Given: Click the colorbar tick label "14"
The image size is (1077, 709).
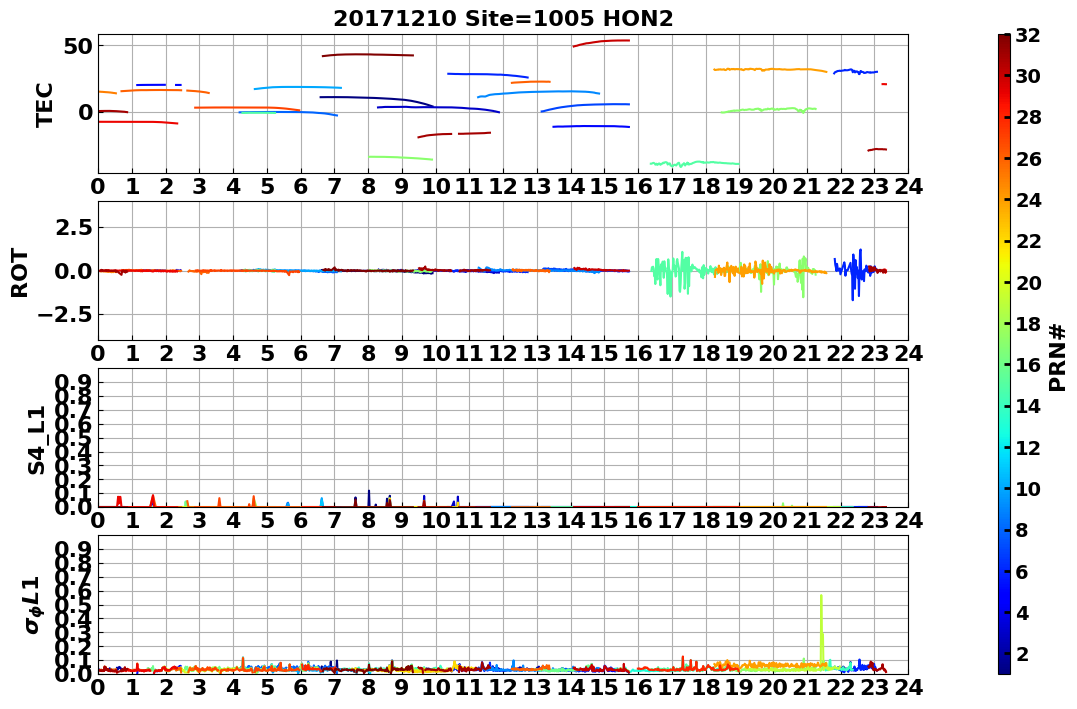Looking at the screenshot, I should (x=1028, y=406).
